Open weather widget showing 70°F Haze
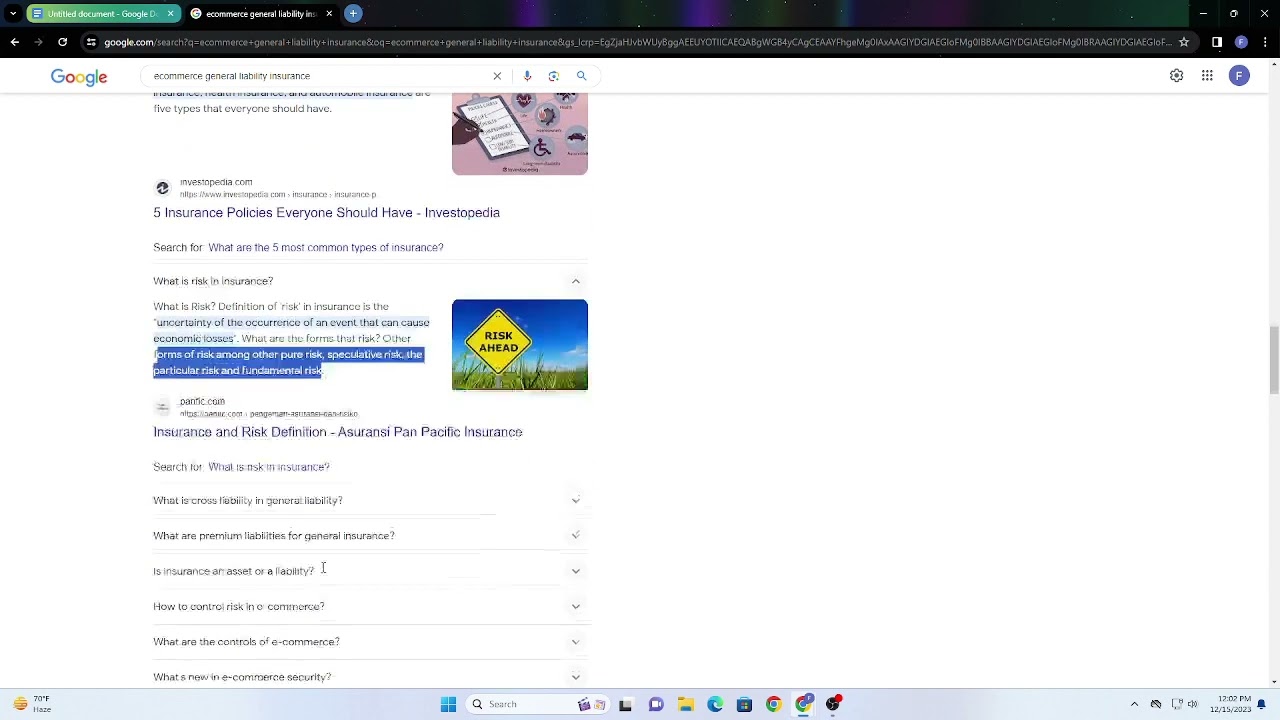Image resolution: width=1280 pixels, height=720 pixels. pyautogui.click(x=31, y=704)
